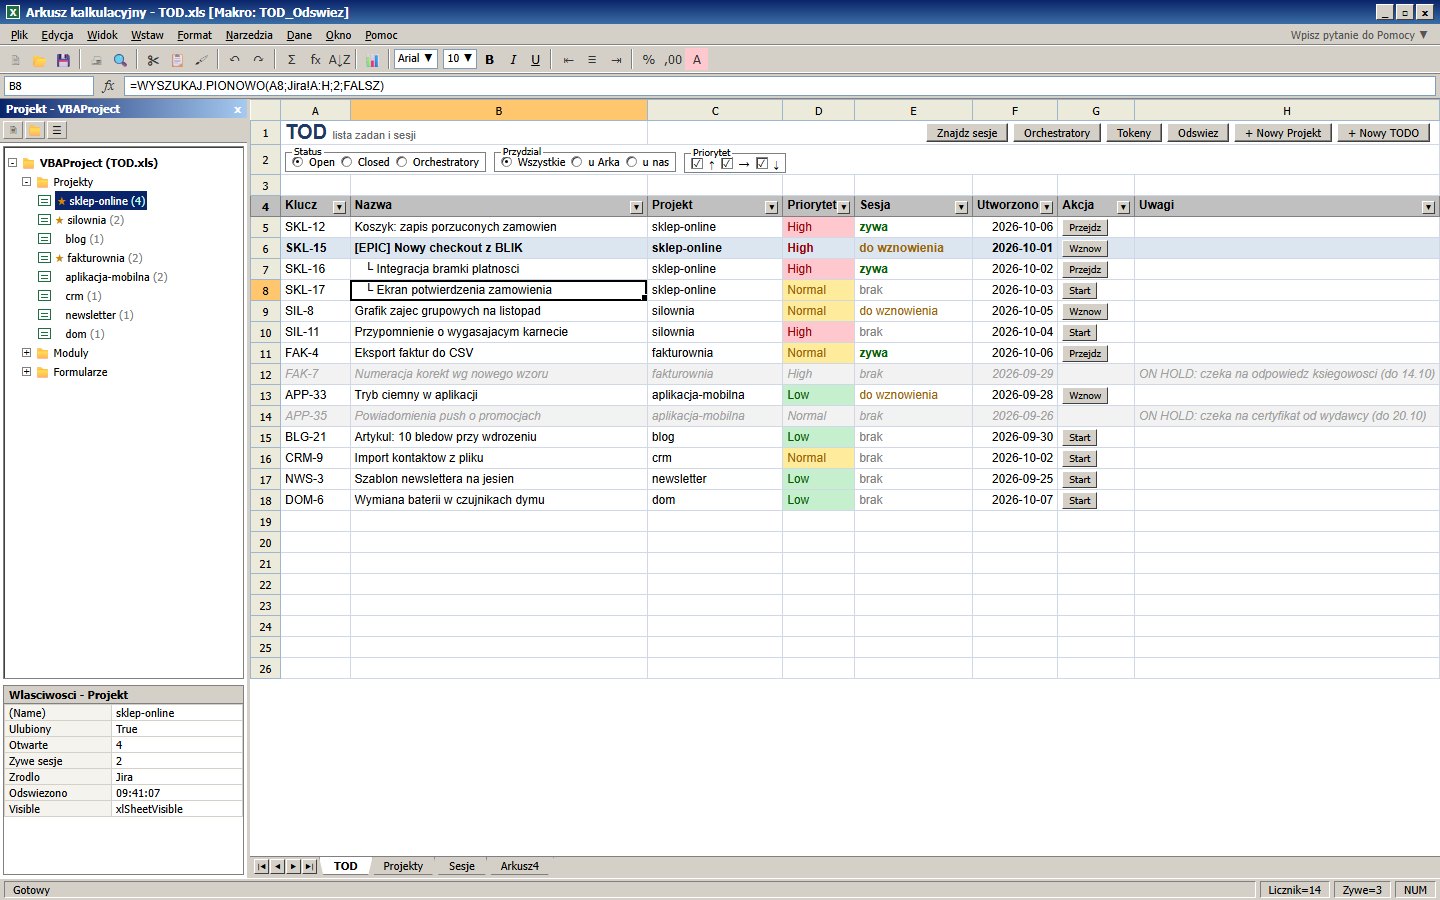Click the pink fill color A swatch
Viewport: 1440px width, 900px height.
(697, 60)
